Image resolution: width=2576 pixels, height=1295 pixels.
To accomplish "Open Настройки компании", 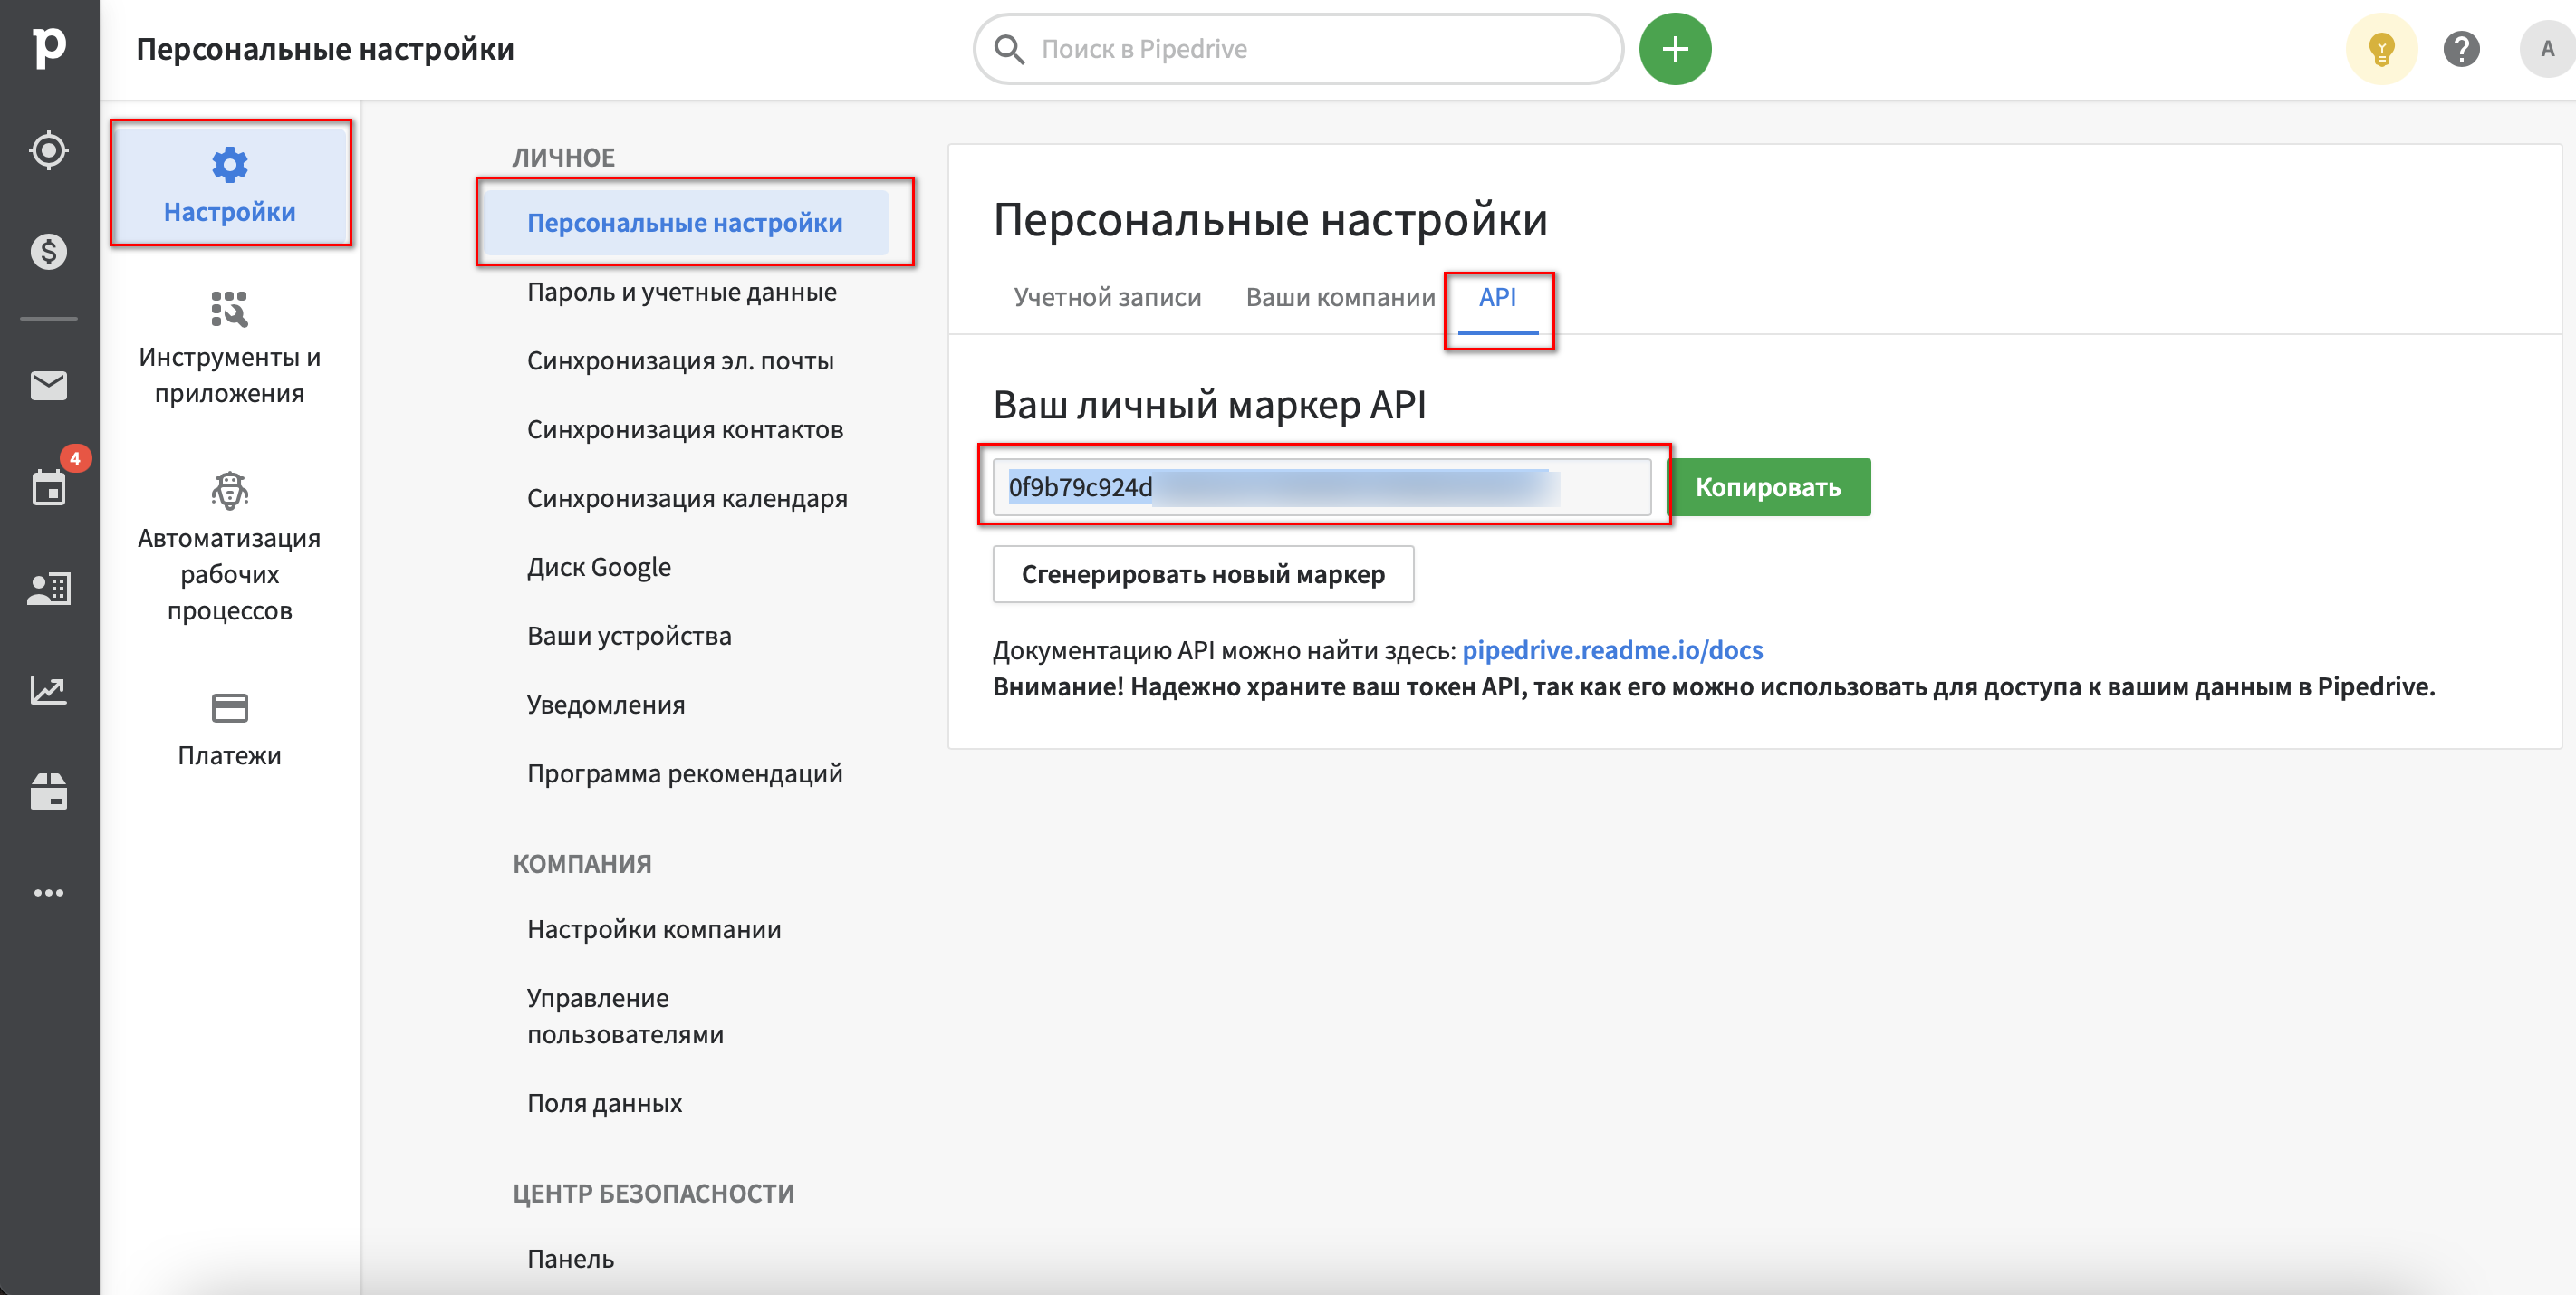I will [x=654, y=930].
